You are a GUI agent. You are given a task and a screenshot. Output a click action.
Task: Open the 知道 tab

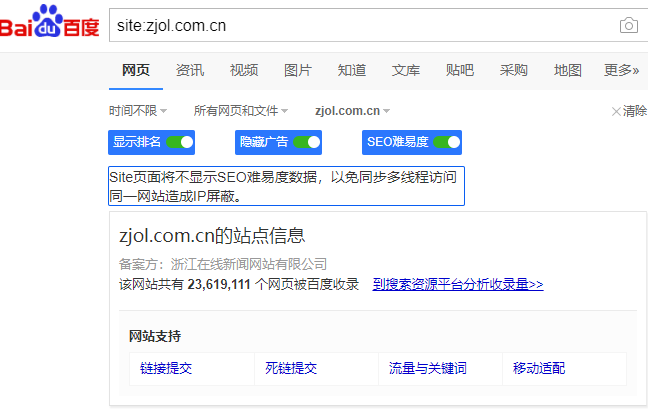tap(352, 70)
